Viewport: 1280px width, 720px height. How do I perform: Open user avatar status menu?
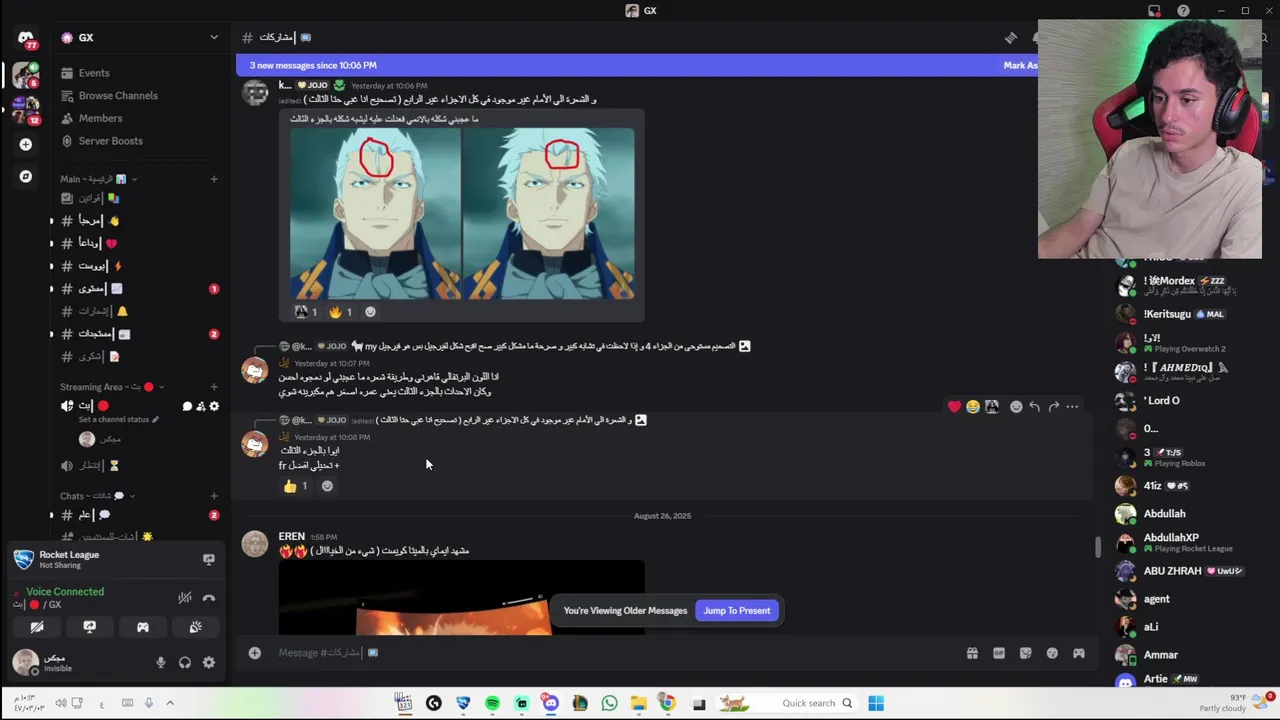tap(25, 662)
